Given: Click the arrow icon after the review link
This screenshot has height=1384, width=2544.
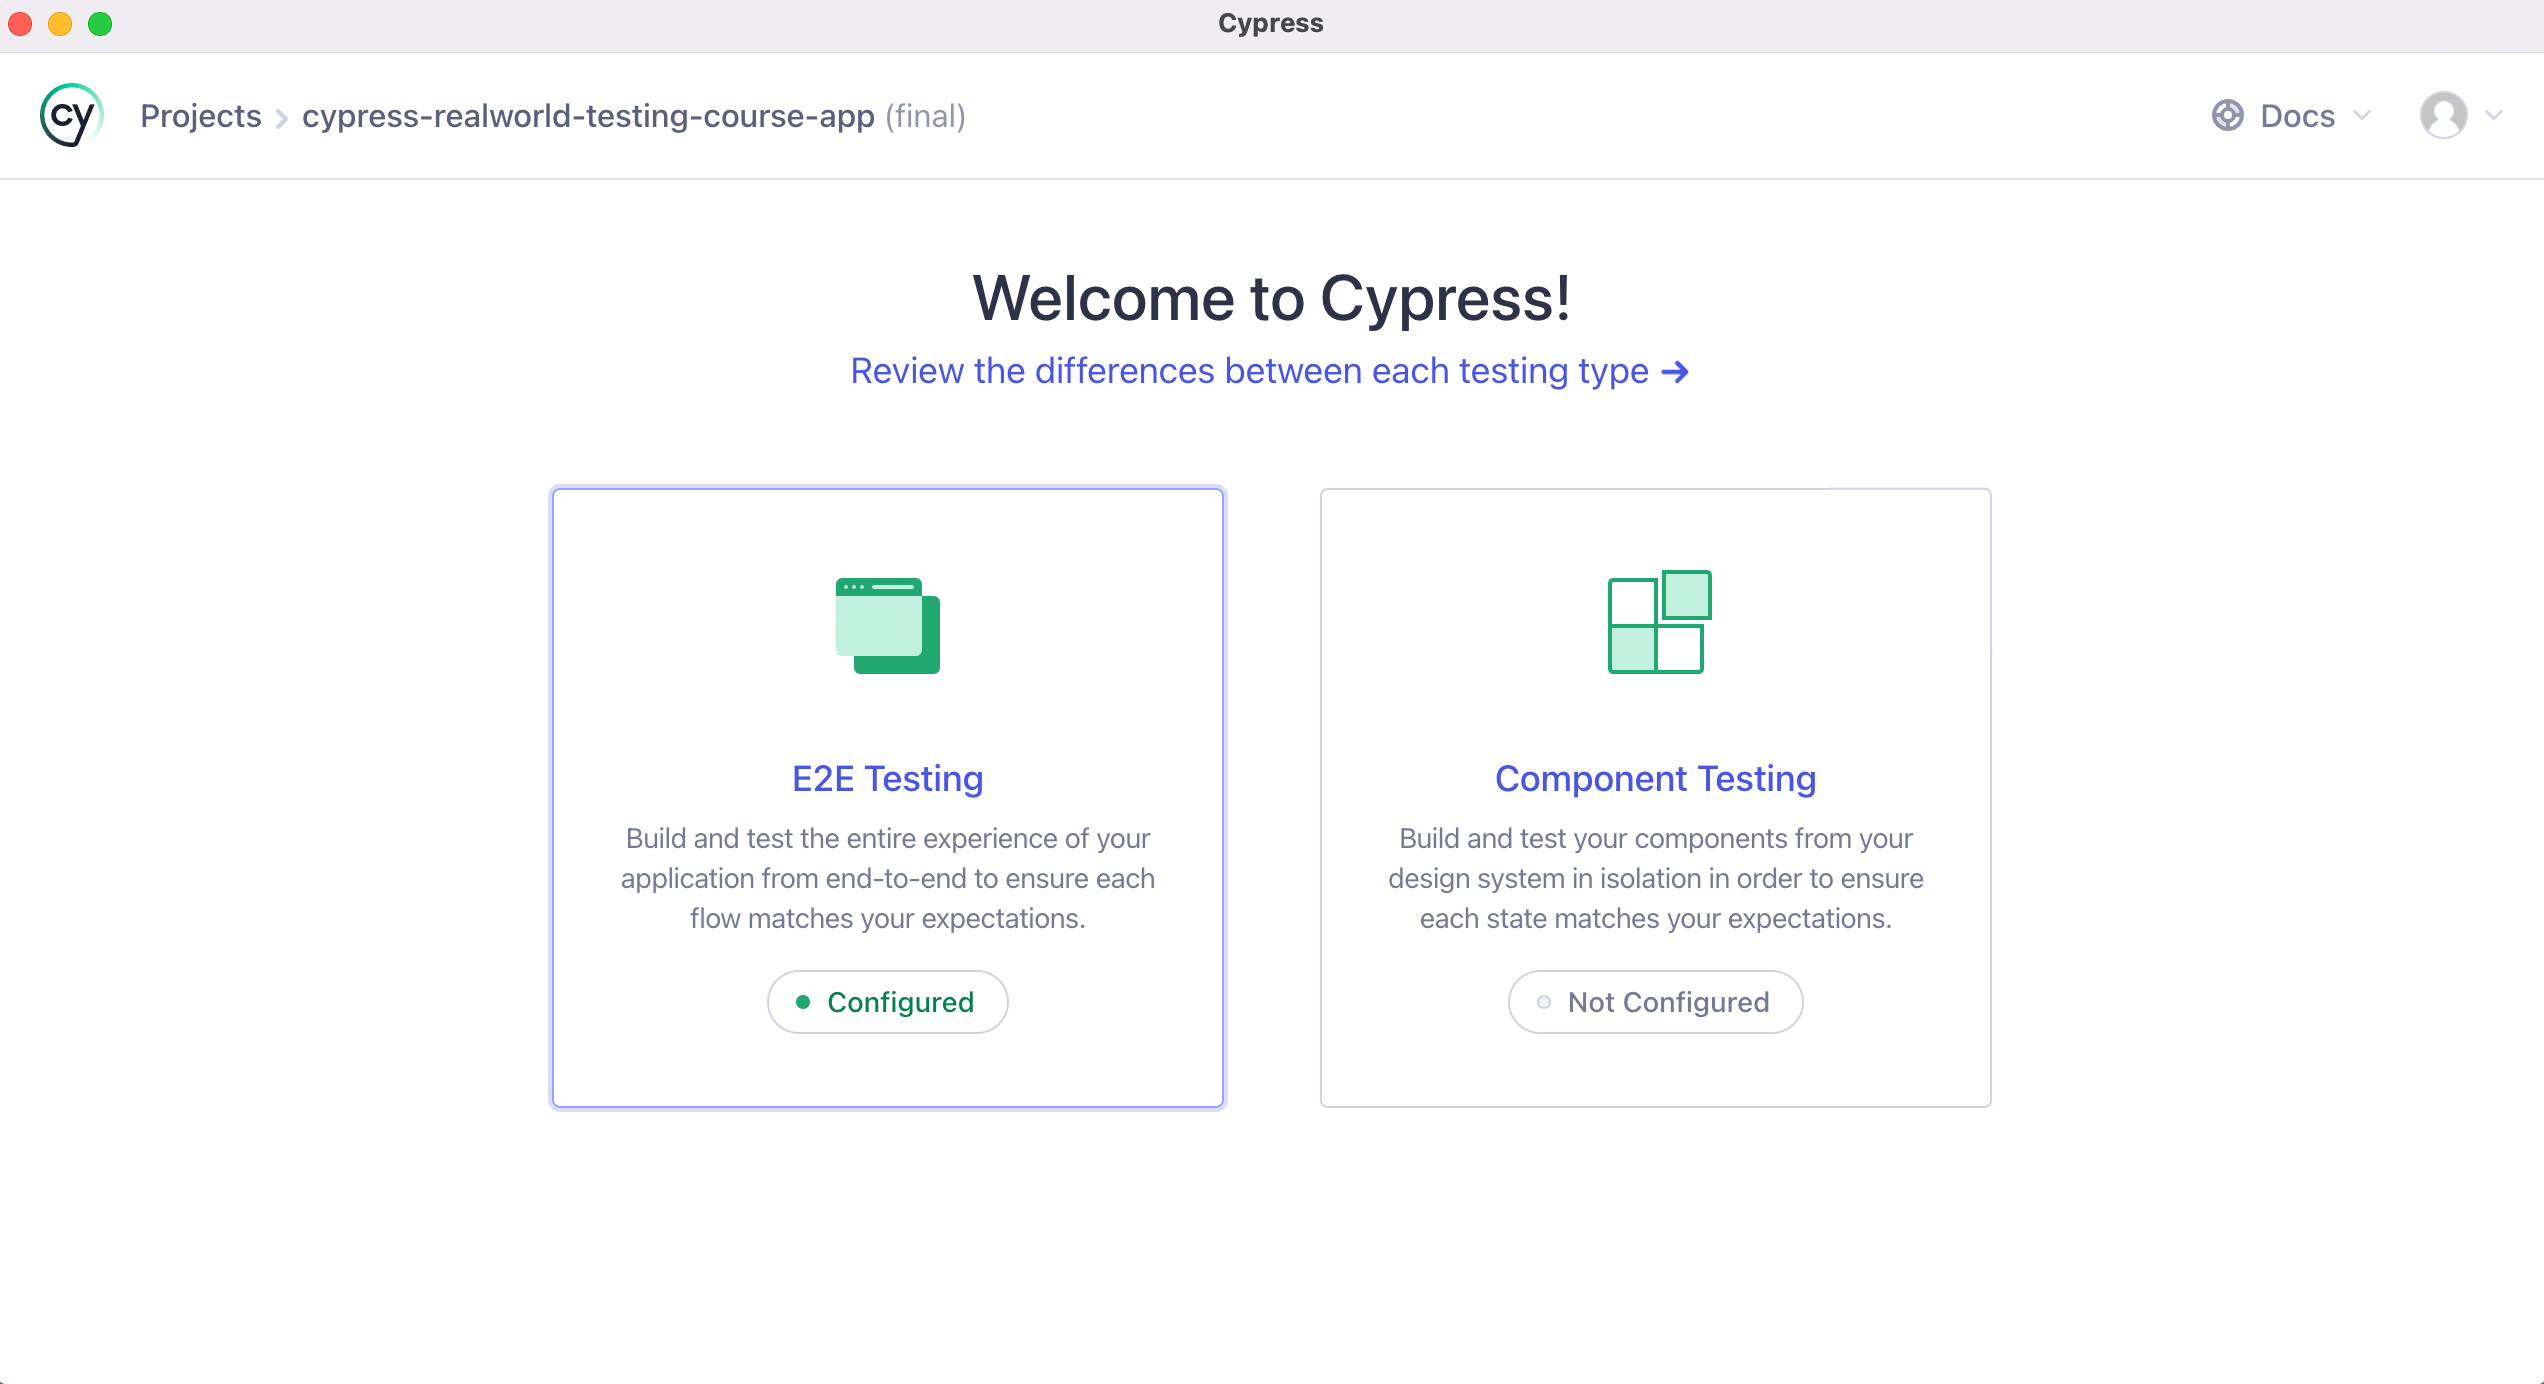Looking at the screenshot, I should click(1675, 371).
